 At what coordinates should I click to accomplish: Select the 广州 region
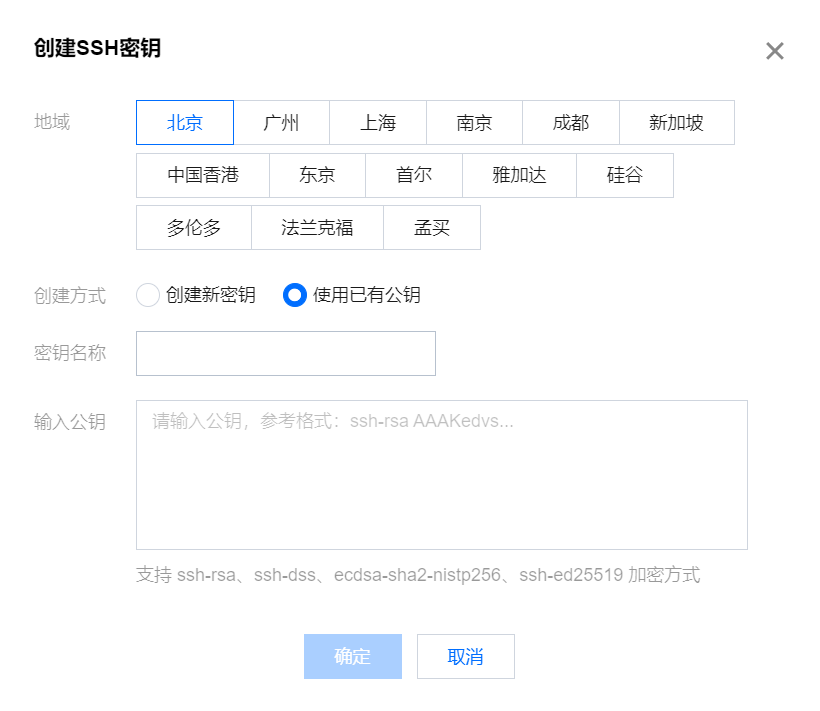pyautogui.click(x=281, y=122)
